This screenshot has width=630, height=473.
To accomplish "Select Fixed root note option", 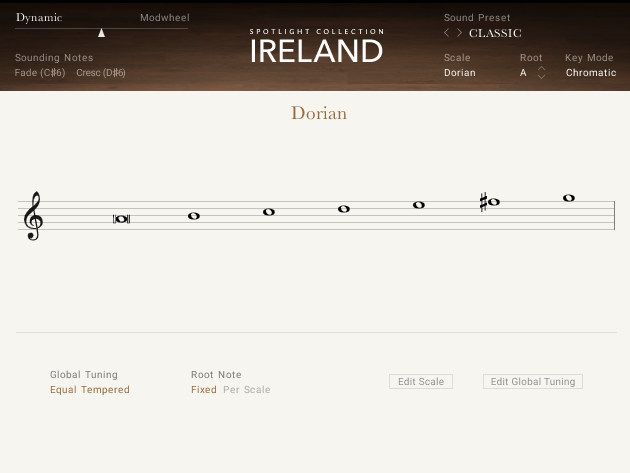I will pos(204,390).
